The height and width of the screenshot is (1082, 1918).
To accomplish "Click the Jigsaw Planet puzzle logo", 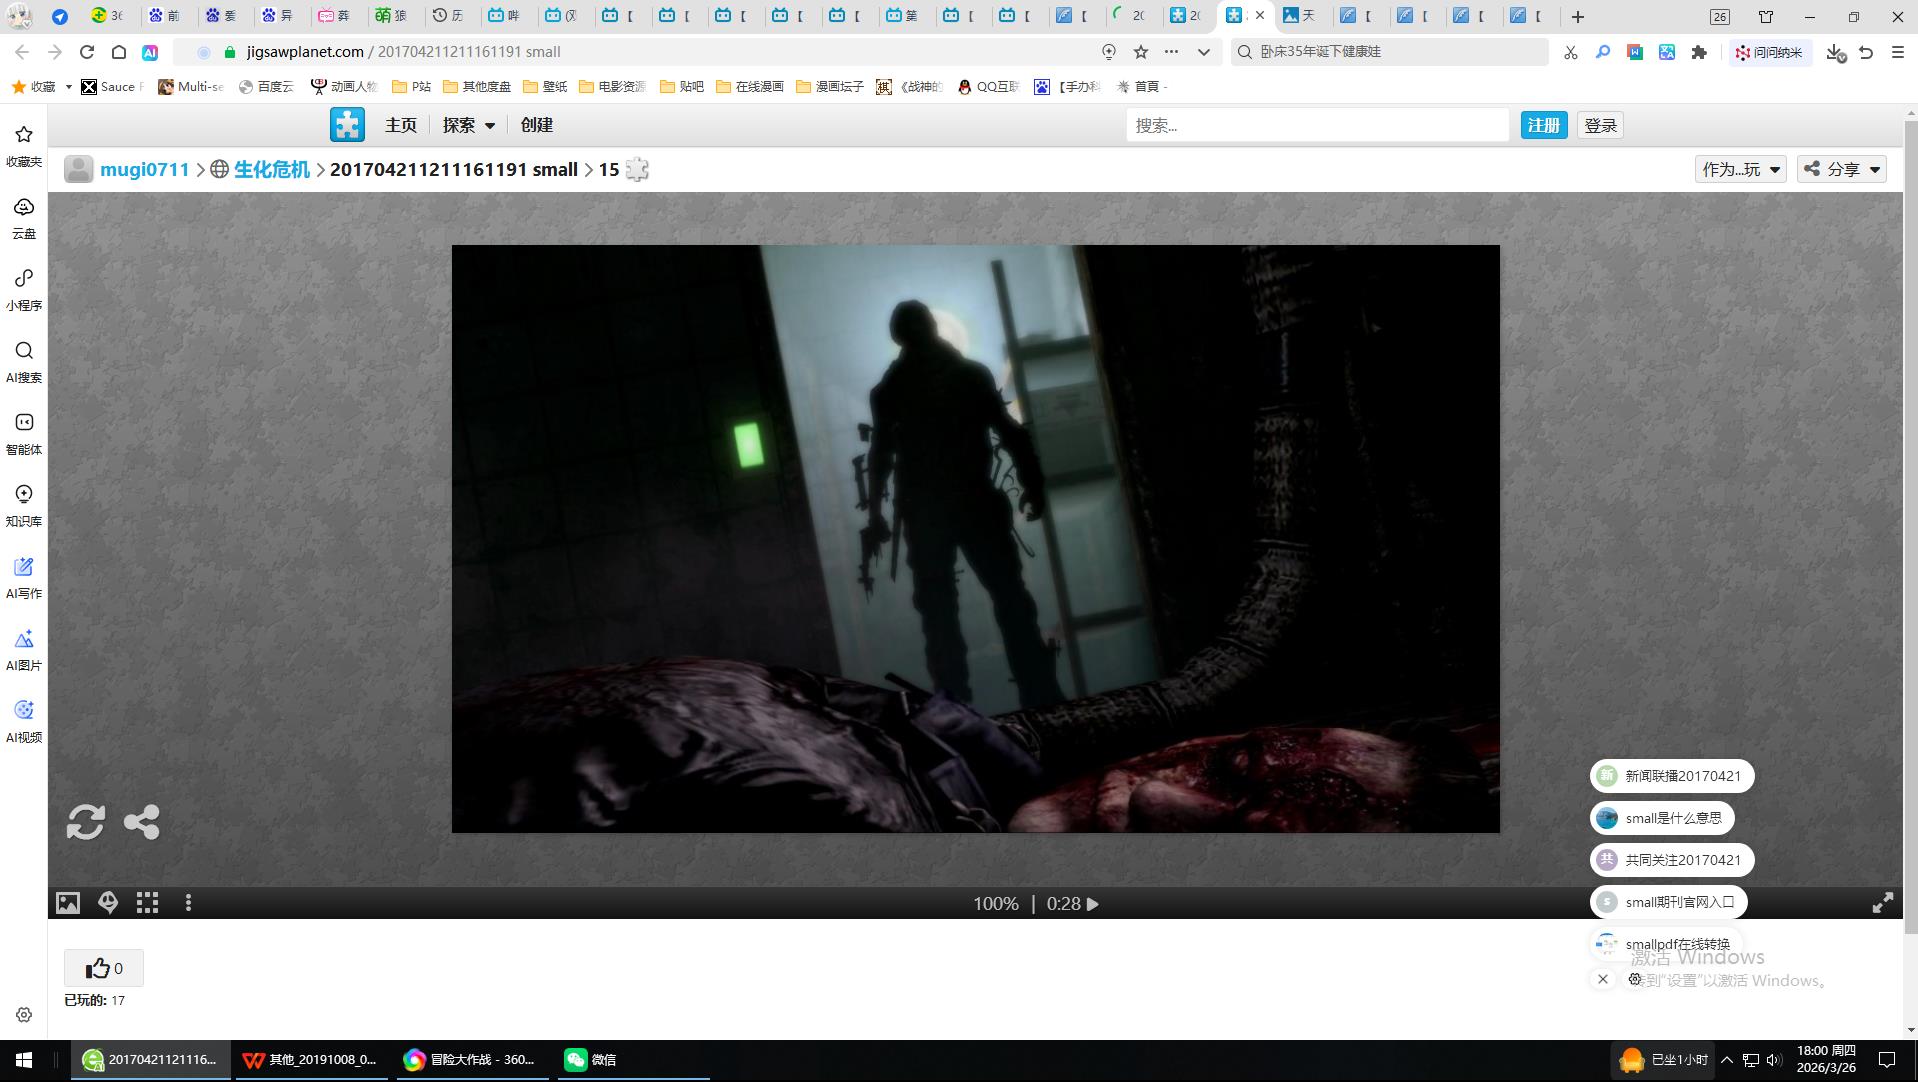I will point(347,125).
